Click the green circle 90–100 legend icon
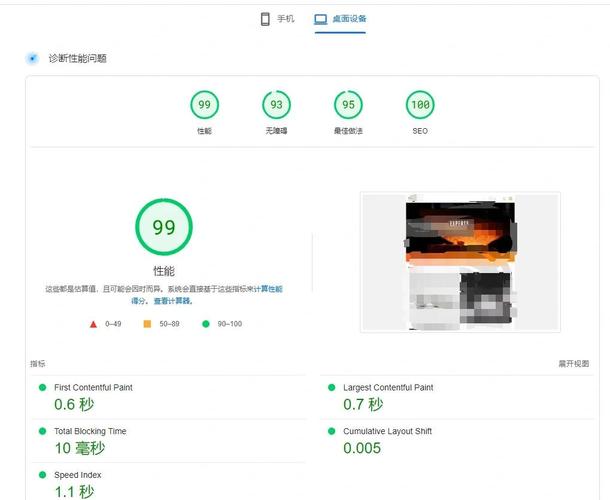 tap(206, 324)
